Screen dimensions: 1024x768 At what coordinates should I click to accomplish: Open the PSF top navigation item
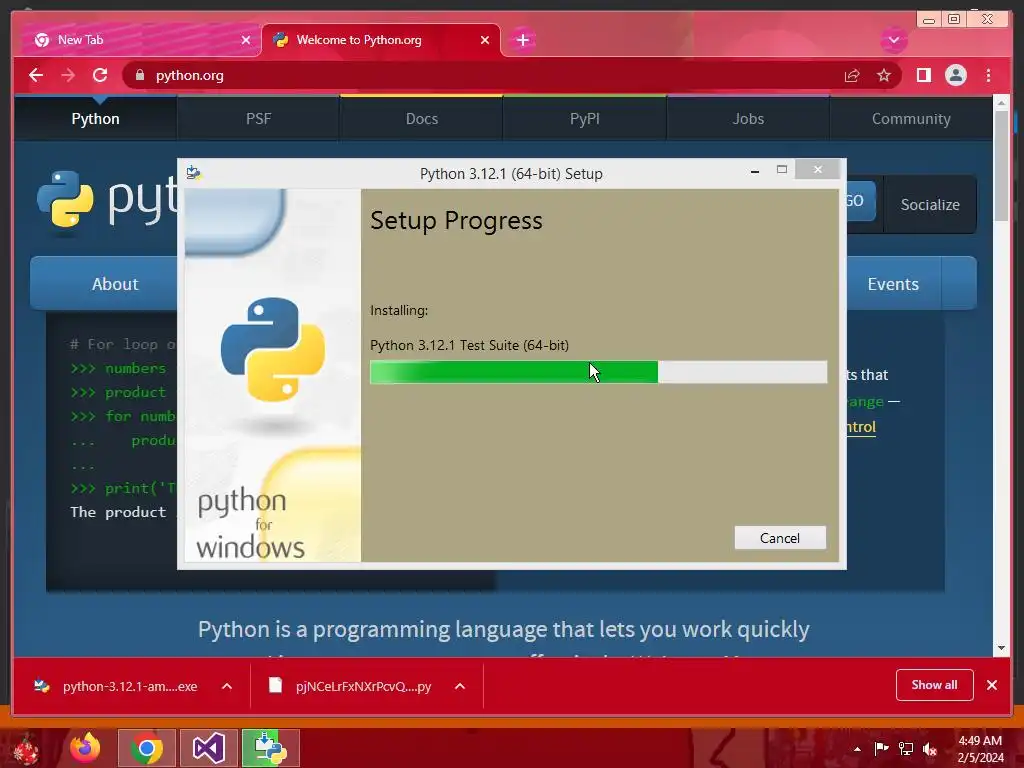coord(259,119)
